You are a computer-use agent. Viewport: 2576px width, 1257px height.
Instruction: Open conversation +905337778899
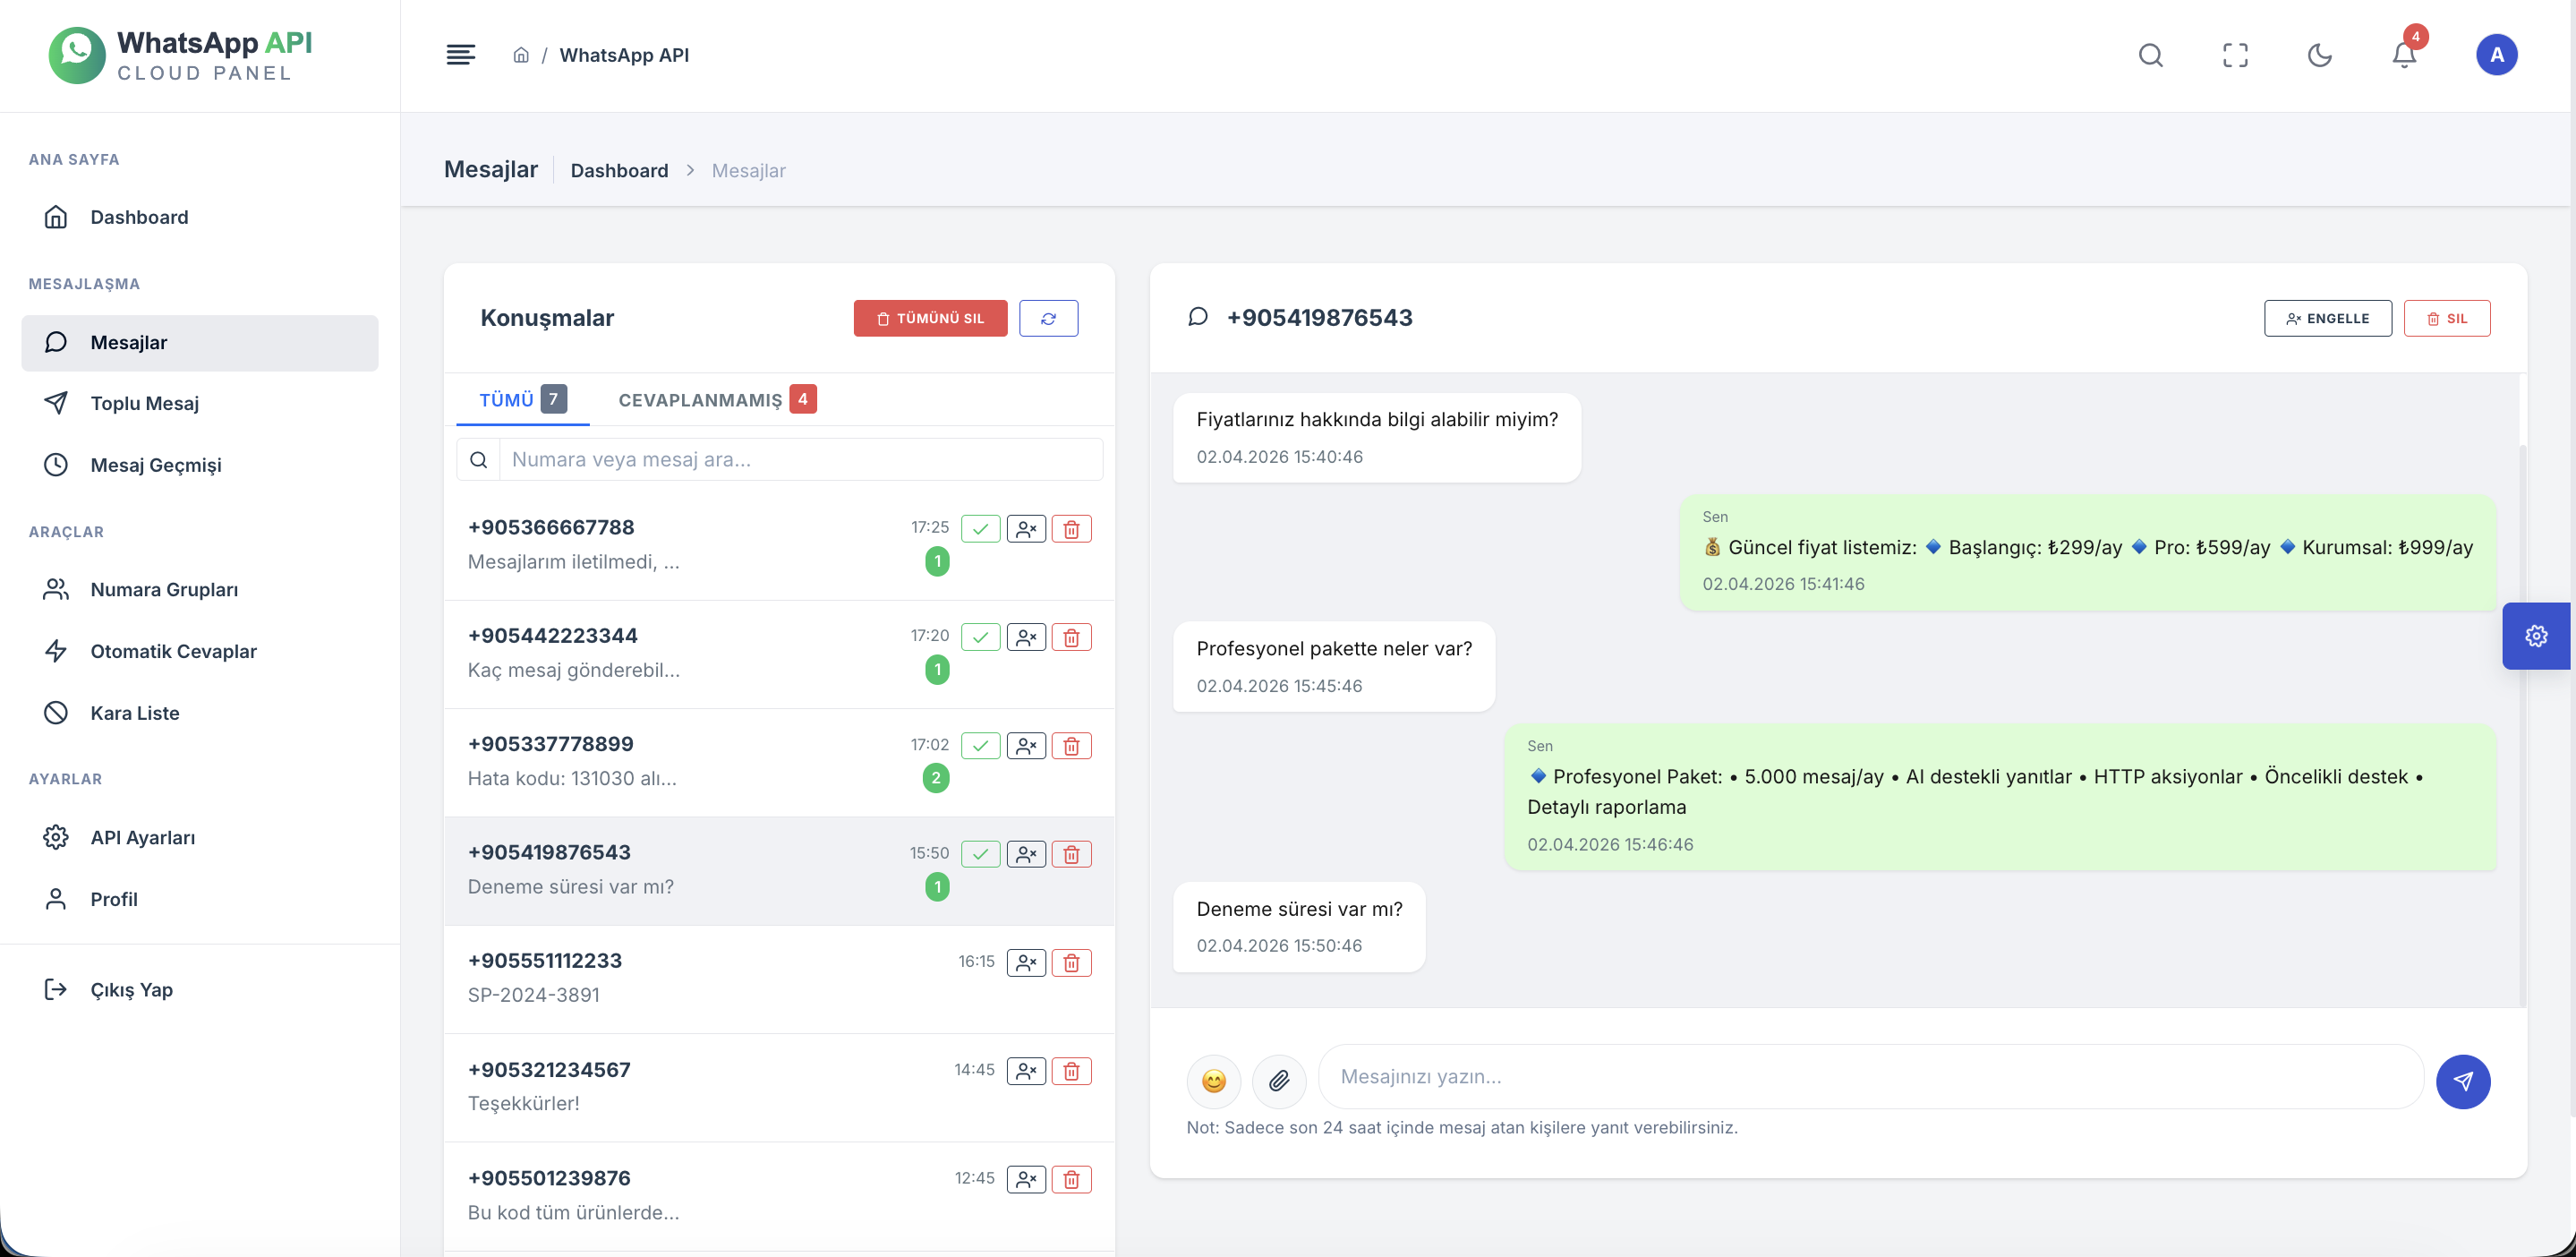pos(779,763)
